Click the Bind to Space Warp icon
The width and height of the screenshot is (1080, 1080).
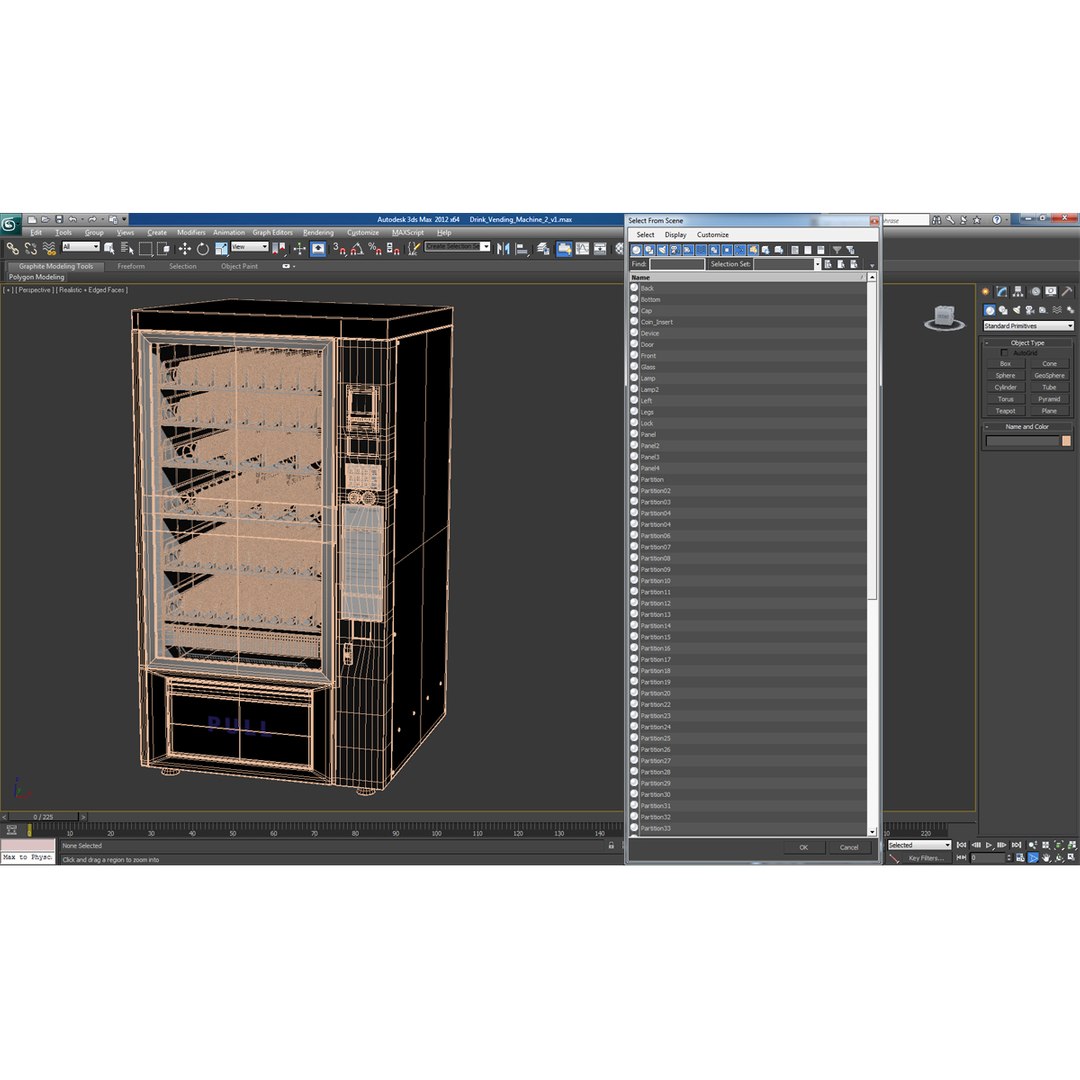(x=49, y=249)
